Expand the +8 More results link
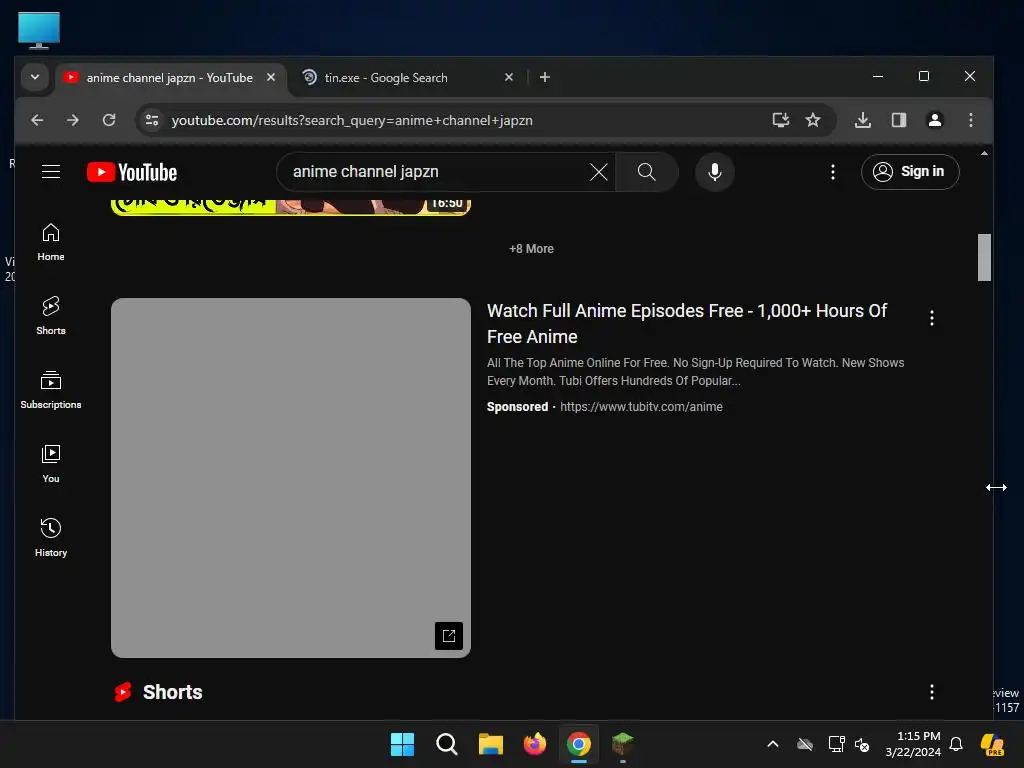The height and width of the screenshot is (768, 1024). pyautogui.click(x=531, y=249)
